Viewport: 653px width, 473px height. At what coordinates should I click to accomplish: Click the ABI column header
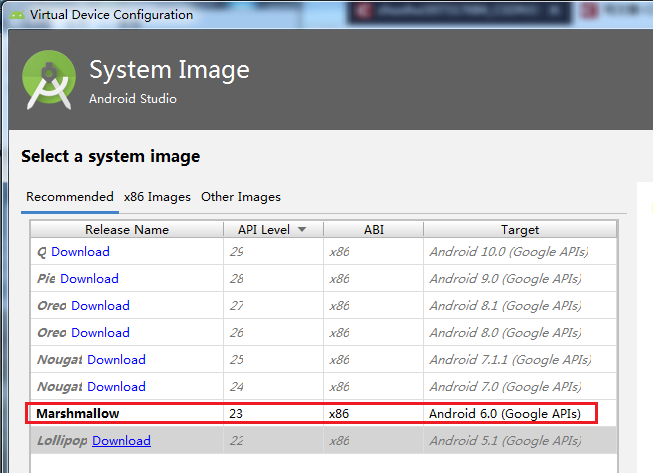[x=374, y=229]
